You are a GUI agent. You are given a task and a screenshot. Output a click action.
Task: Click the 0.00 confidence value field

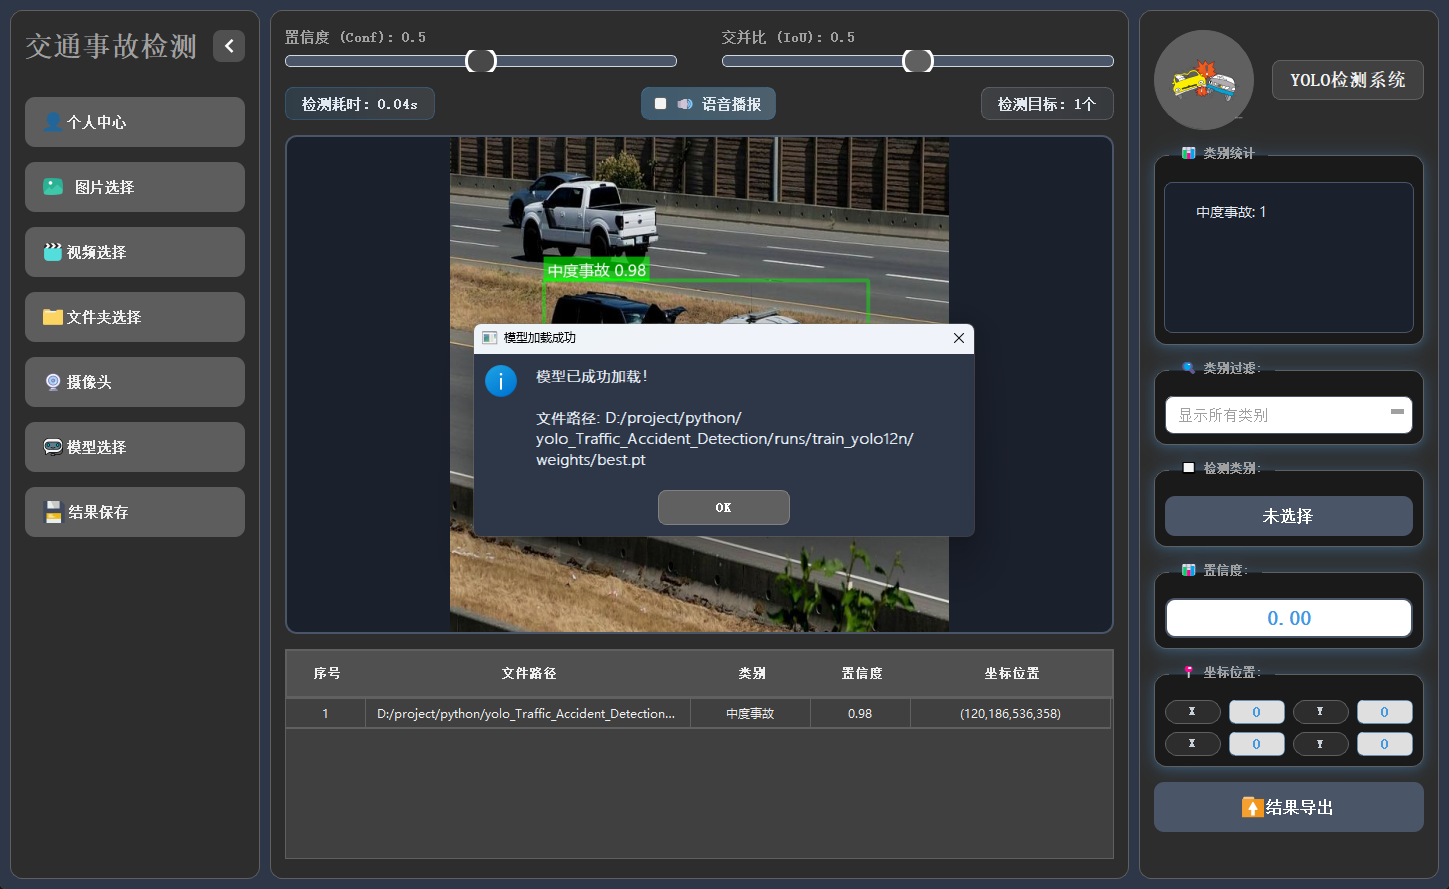1289,618
